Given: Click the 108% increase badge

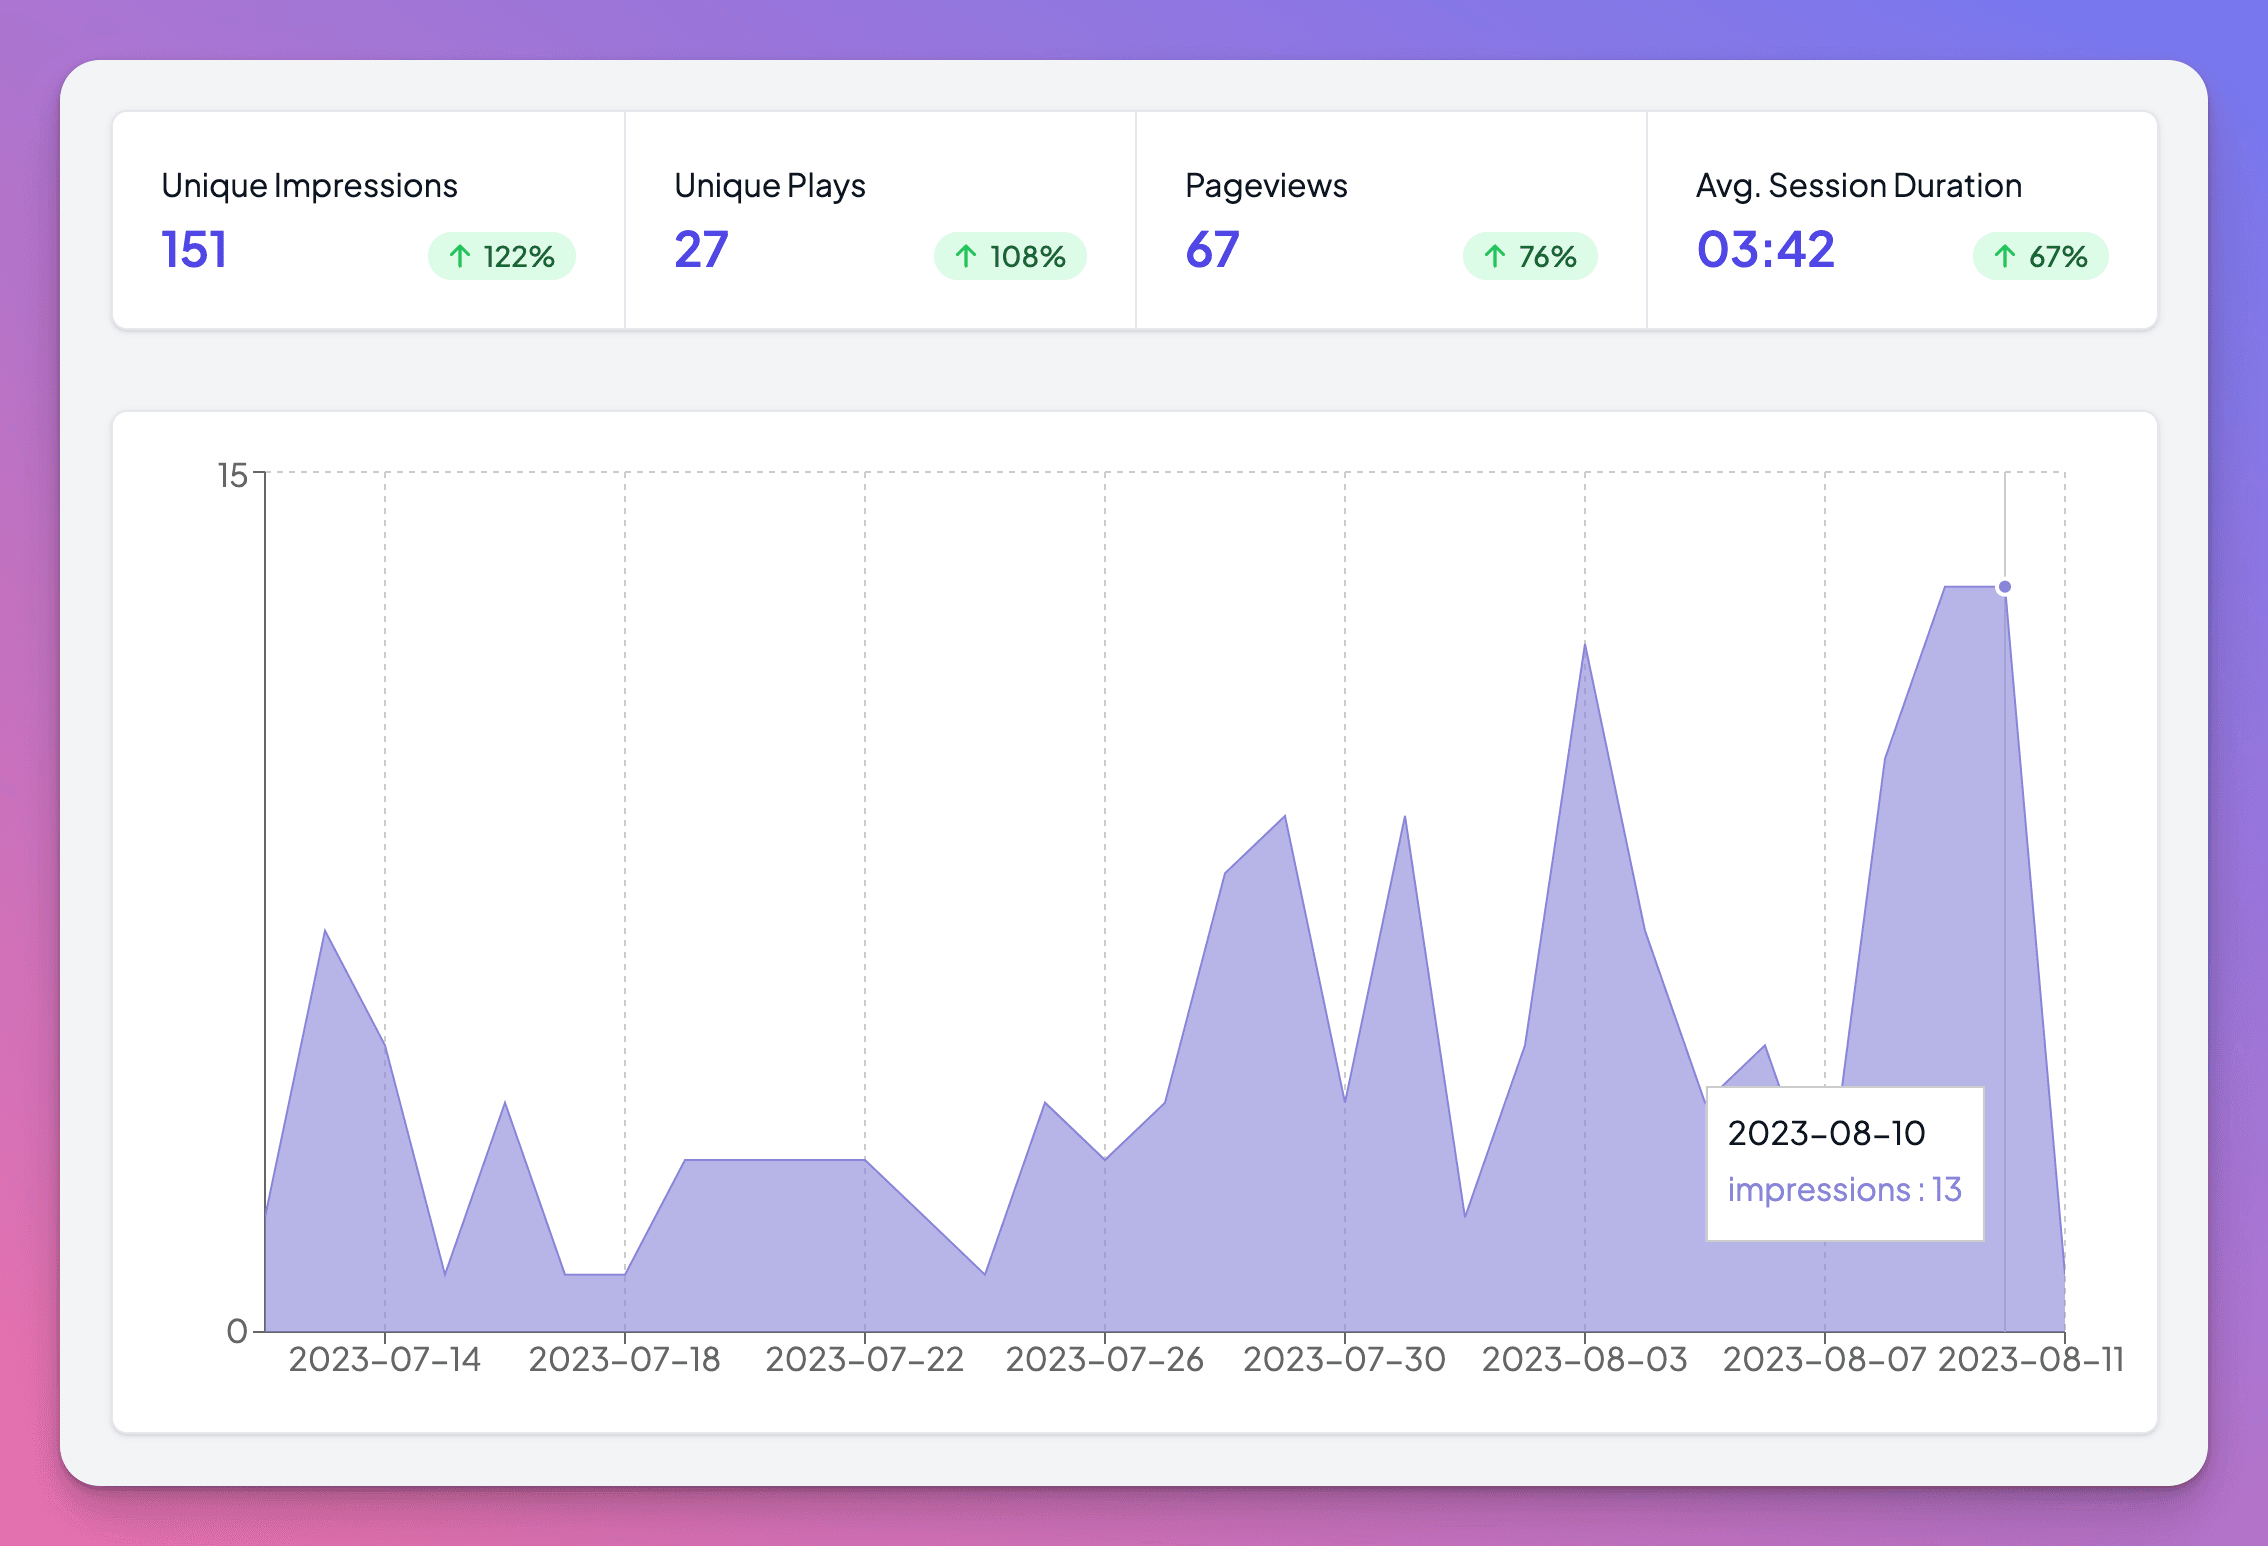Looking at the screenshot, I should [x=1010, y=256].
